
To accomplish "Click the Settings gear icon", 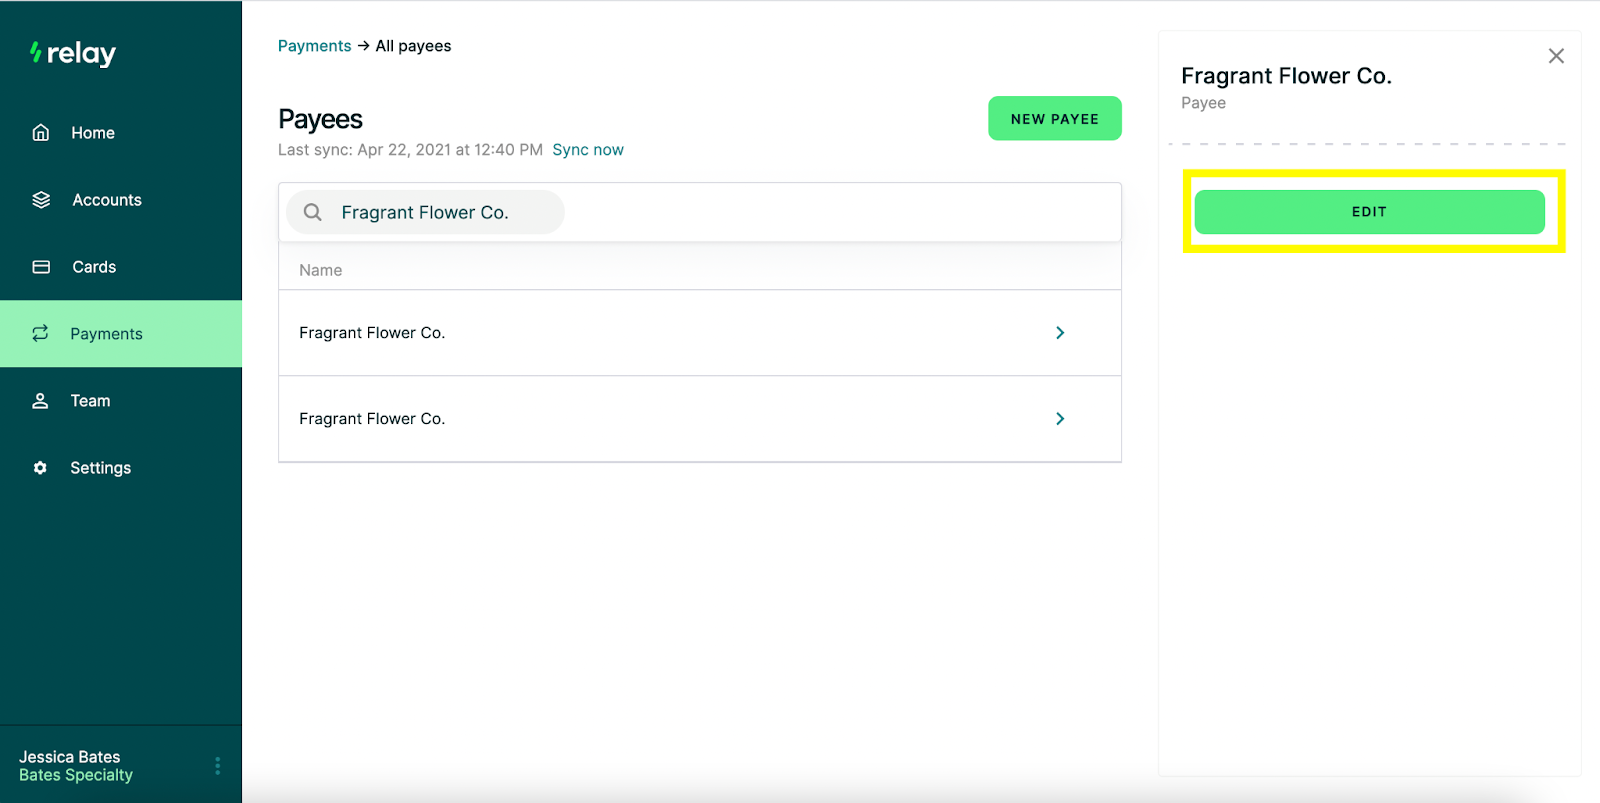I will point(40,468).
